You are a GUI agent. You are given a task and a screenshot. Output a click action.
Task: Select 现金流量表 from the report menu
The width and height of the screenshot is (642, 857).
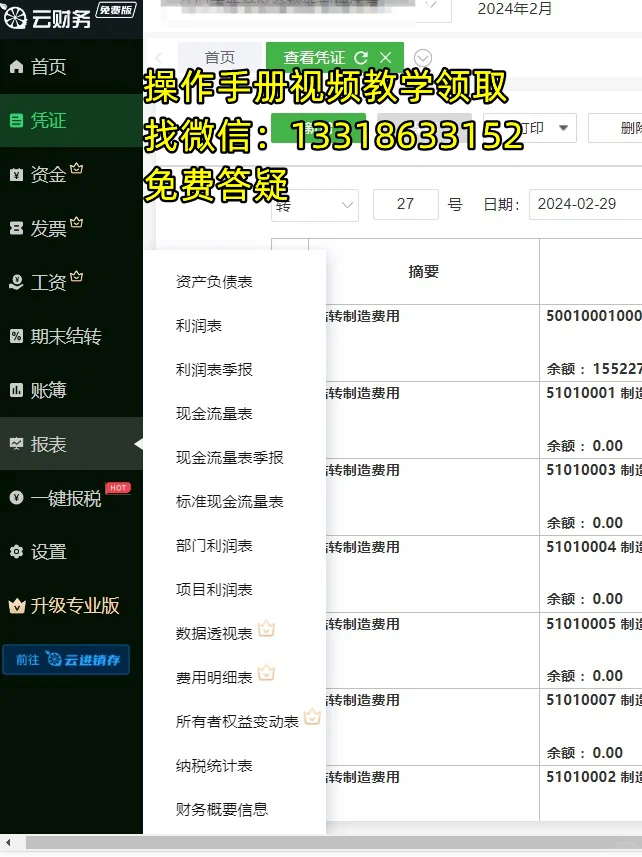214,414
